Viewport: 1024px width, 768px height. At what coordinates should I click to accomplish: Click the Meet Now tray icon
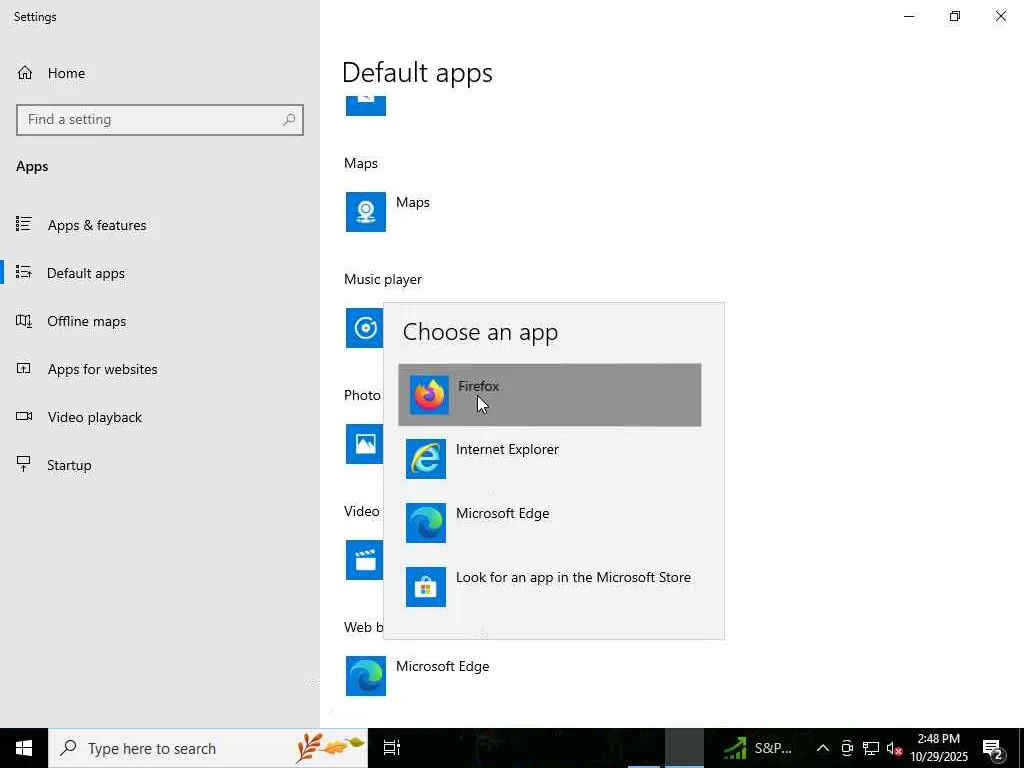point(847,748)
